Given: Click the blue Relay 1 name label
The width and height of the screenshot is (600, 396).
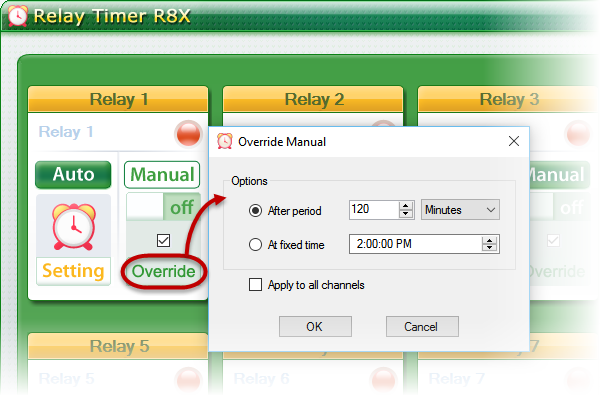Looking at the screenshot, I should click(66, 132).
